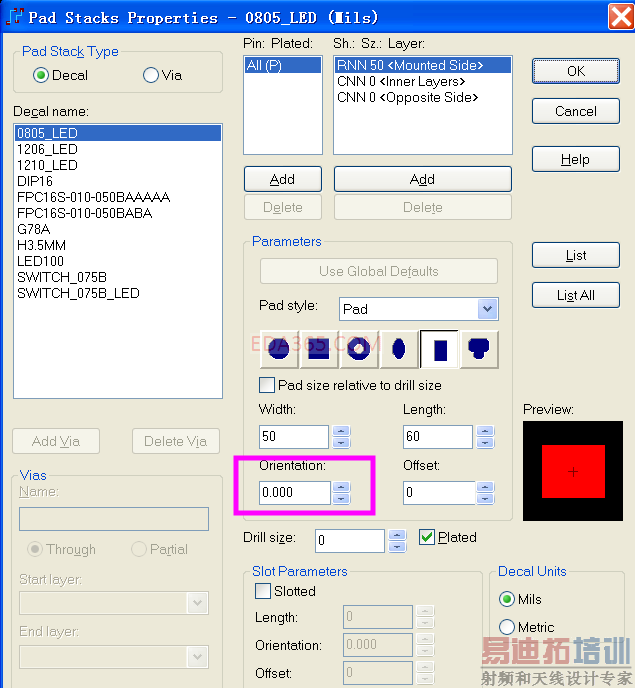Select decal FPC16S-010-050BABA
The width and height of the screenshot is (635, 688).
118,213
